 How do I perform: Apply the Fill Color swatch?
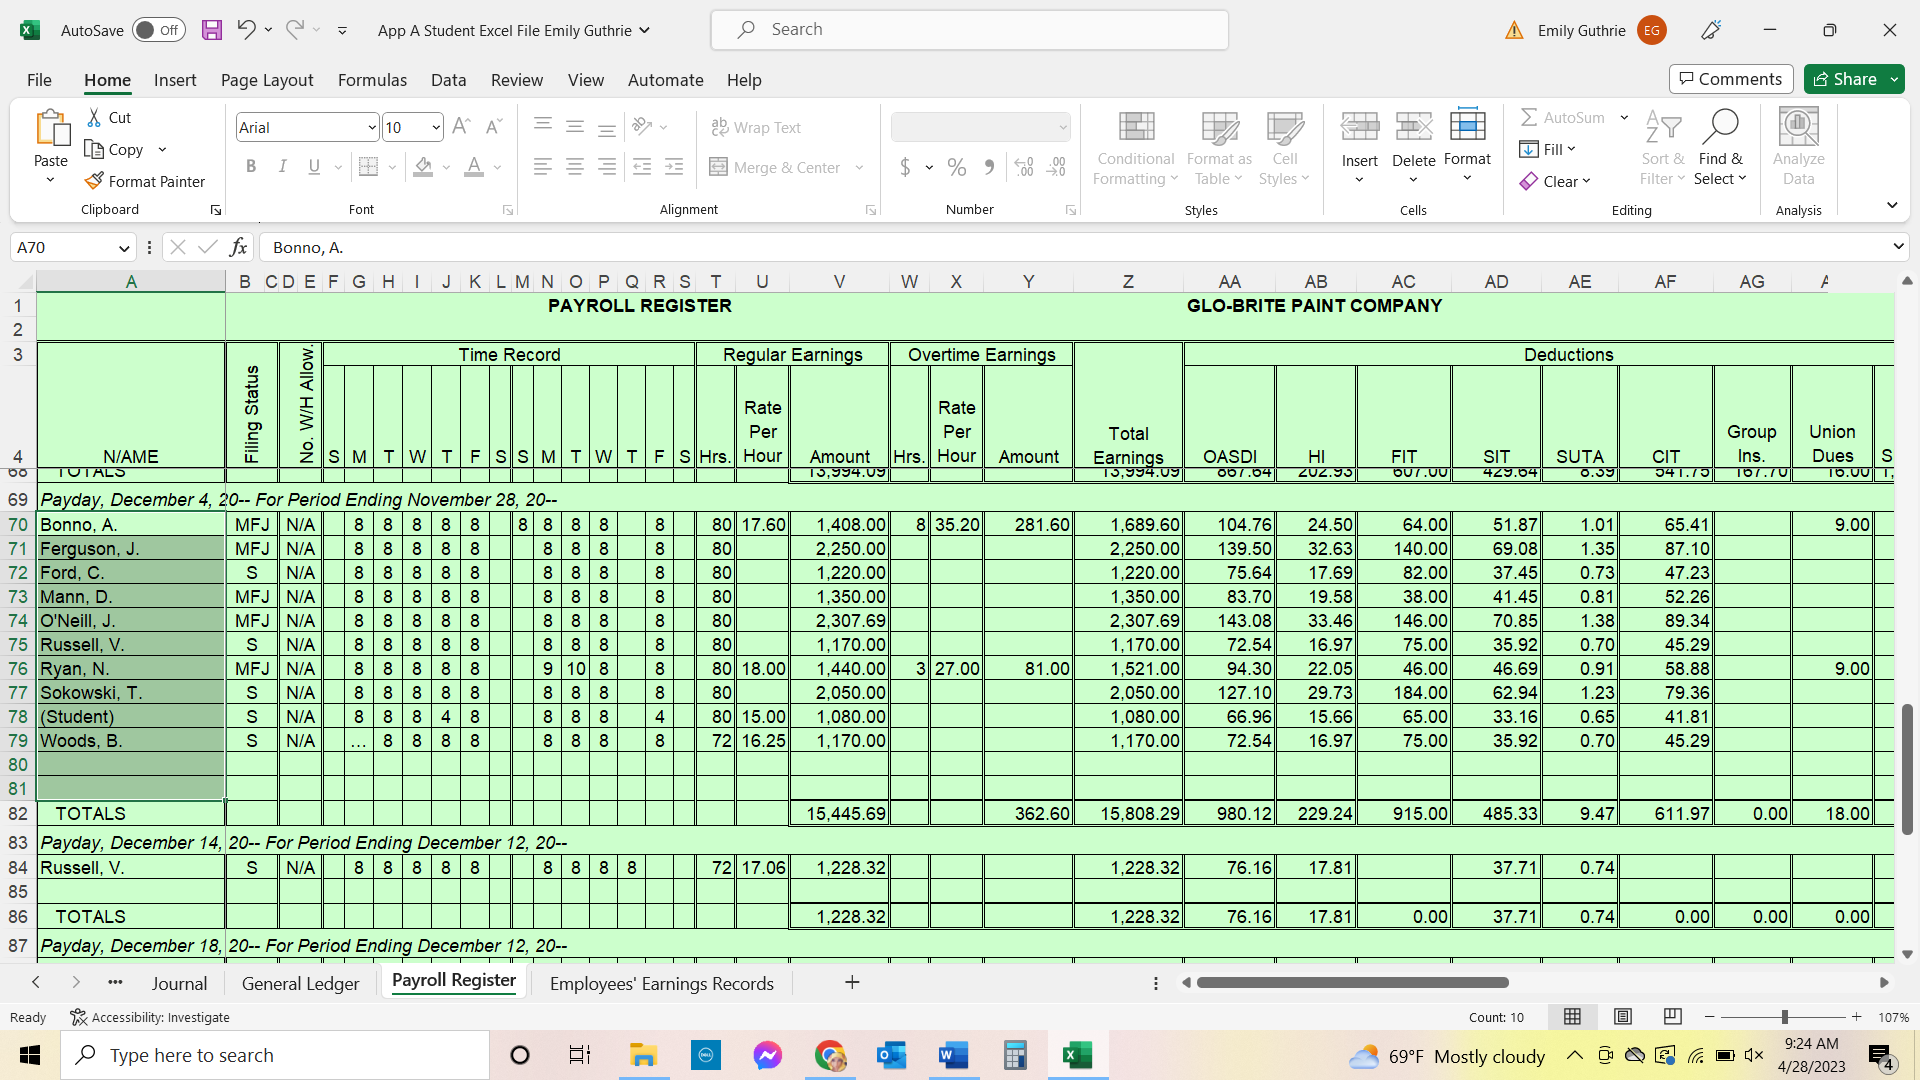coord(423,167)
